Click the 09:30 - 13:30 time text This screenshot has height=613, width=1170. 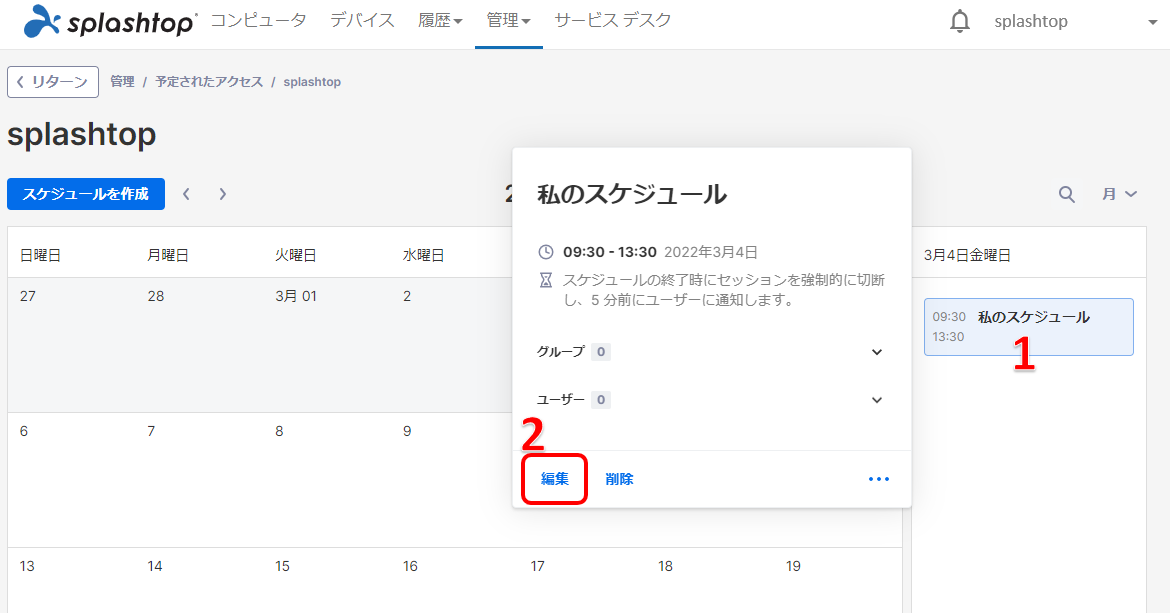click(610, 252)
